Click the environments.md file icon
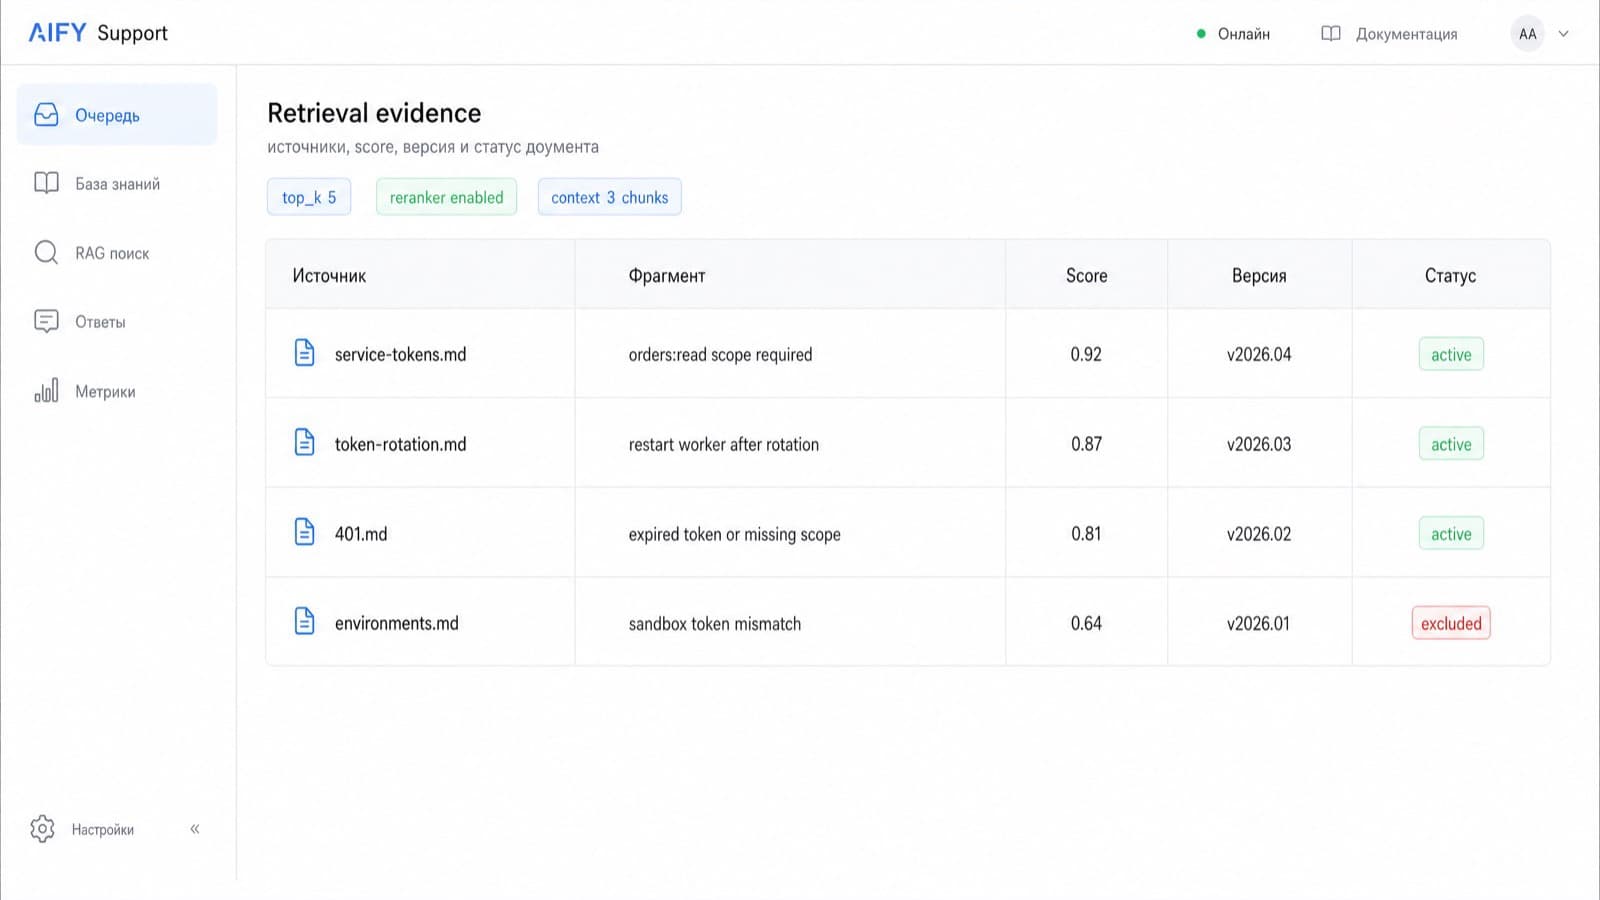Screen dimensions: 1600x900 [305, 622]
